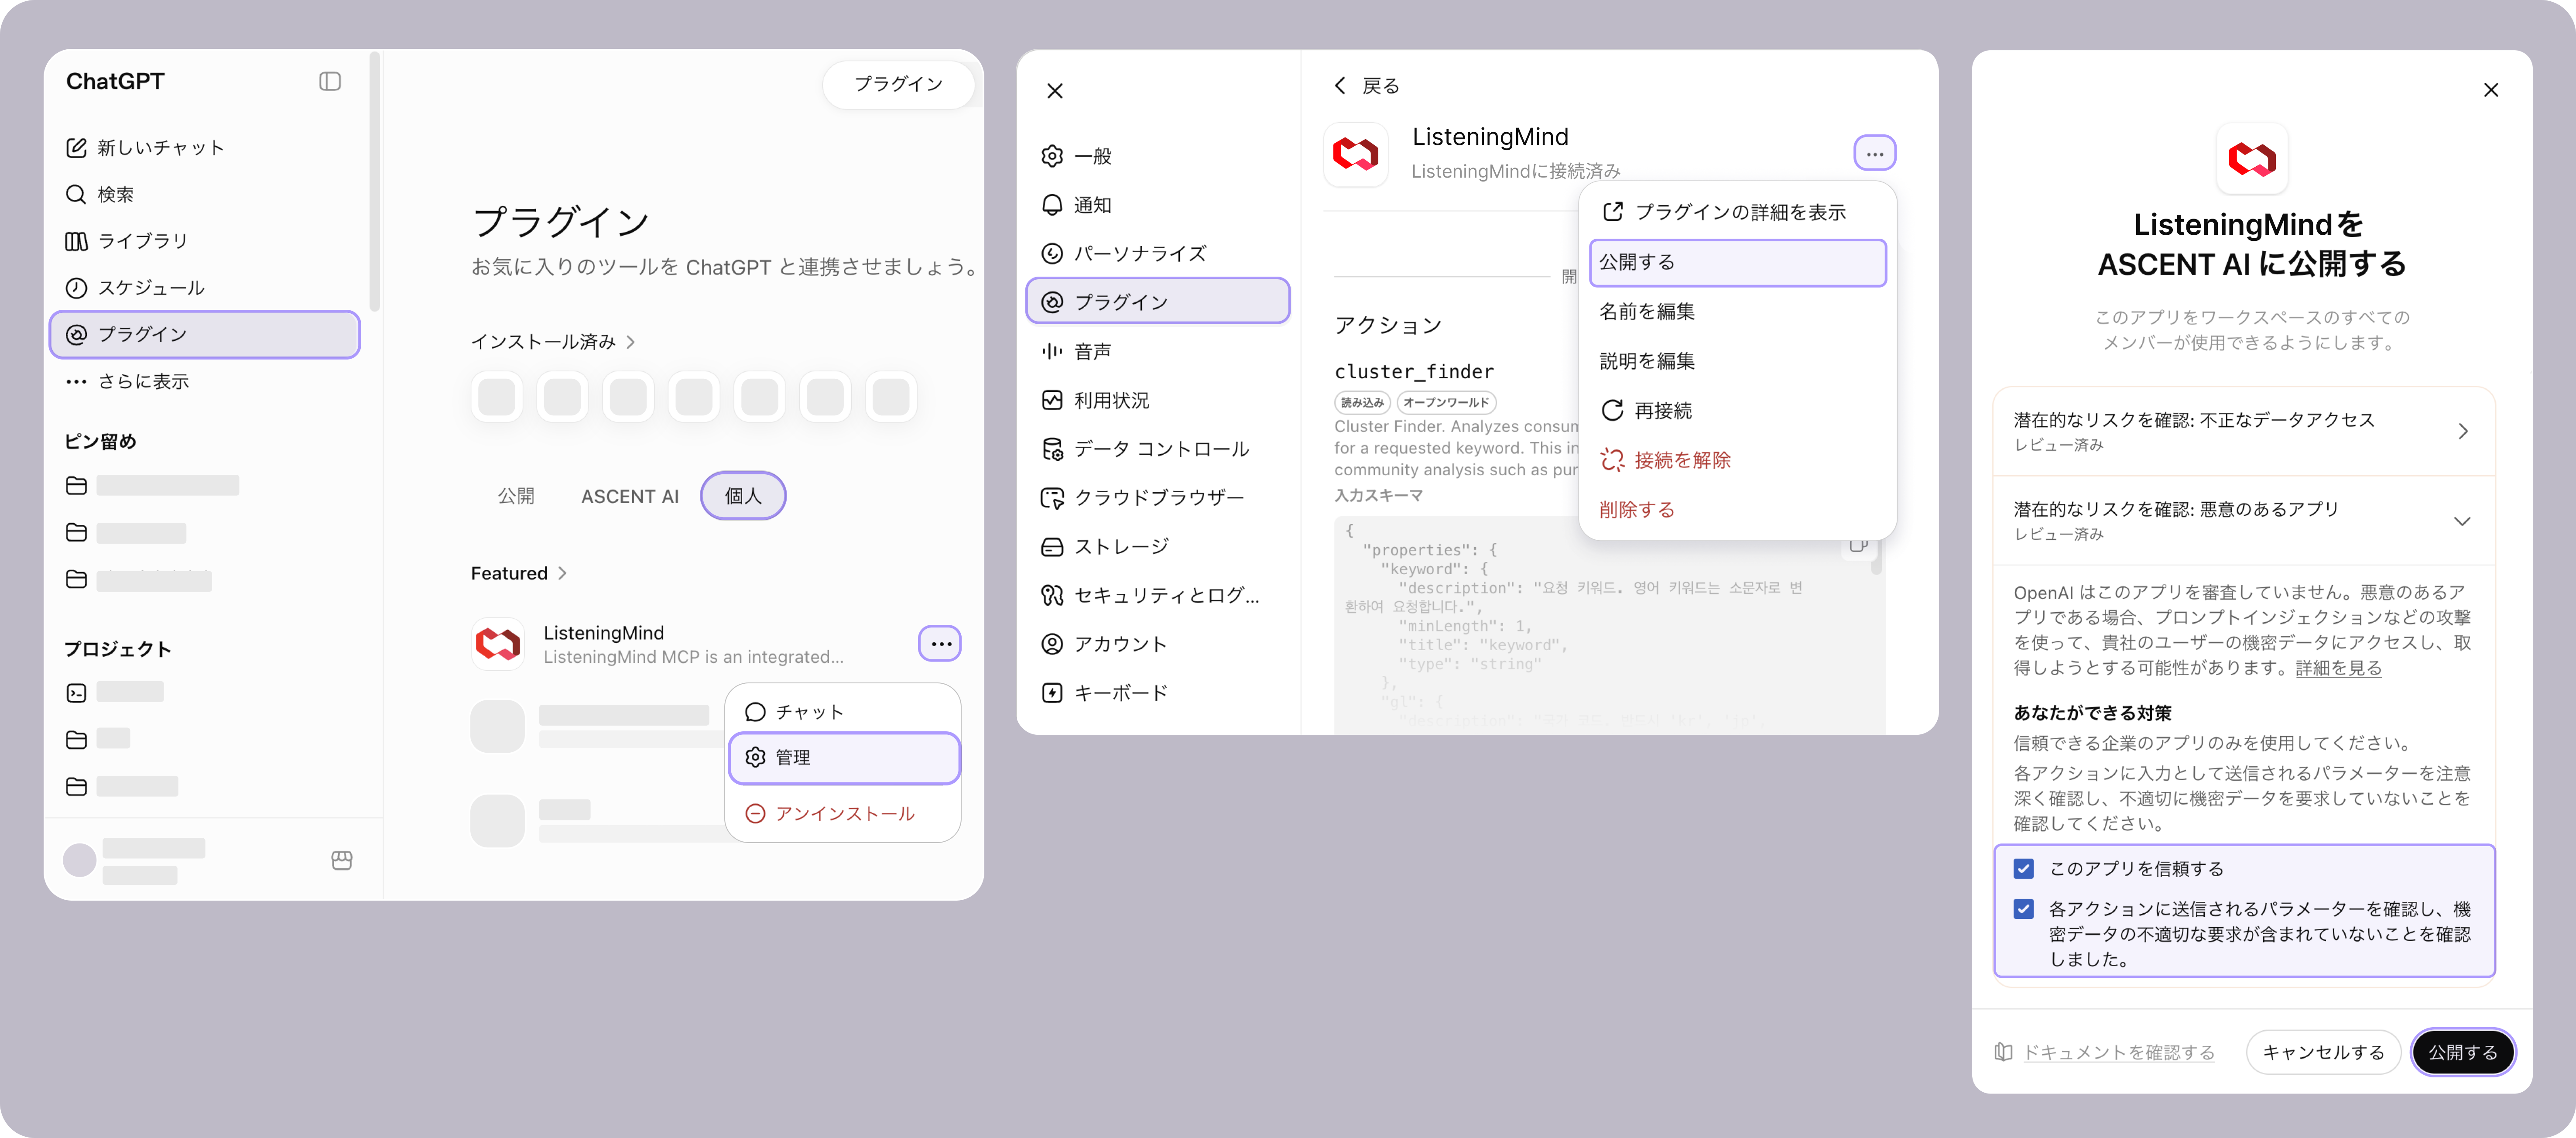Click the ListeningMind logo on detail page

pos(1356,154)
